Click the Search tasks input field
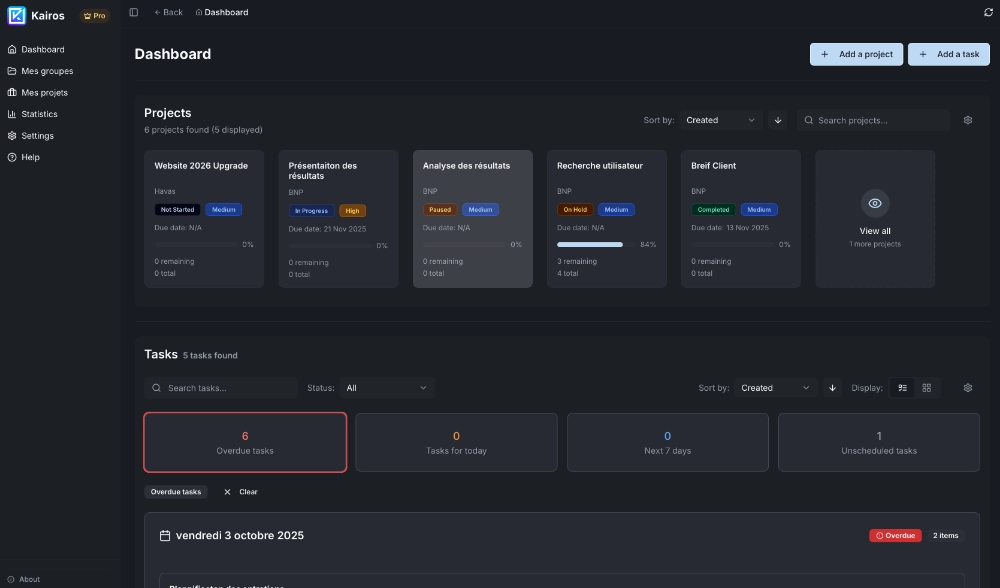1000x588 pixels. 228,388
